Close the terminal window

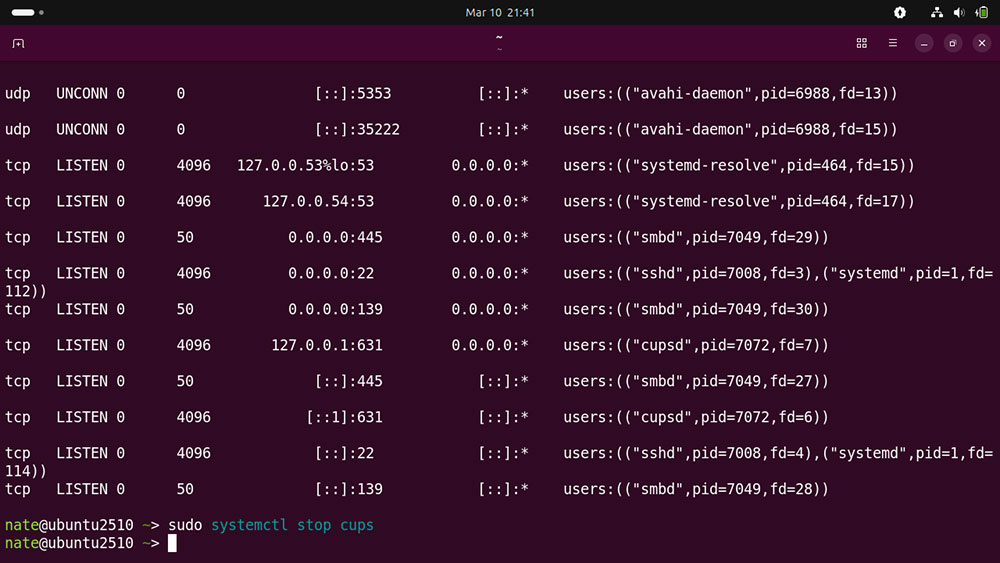point(982,43)
